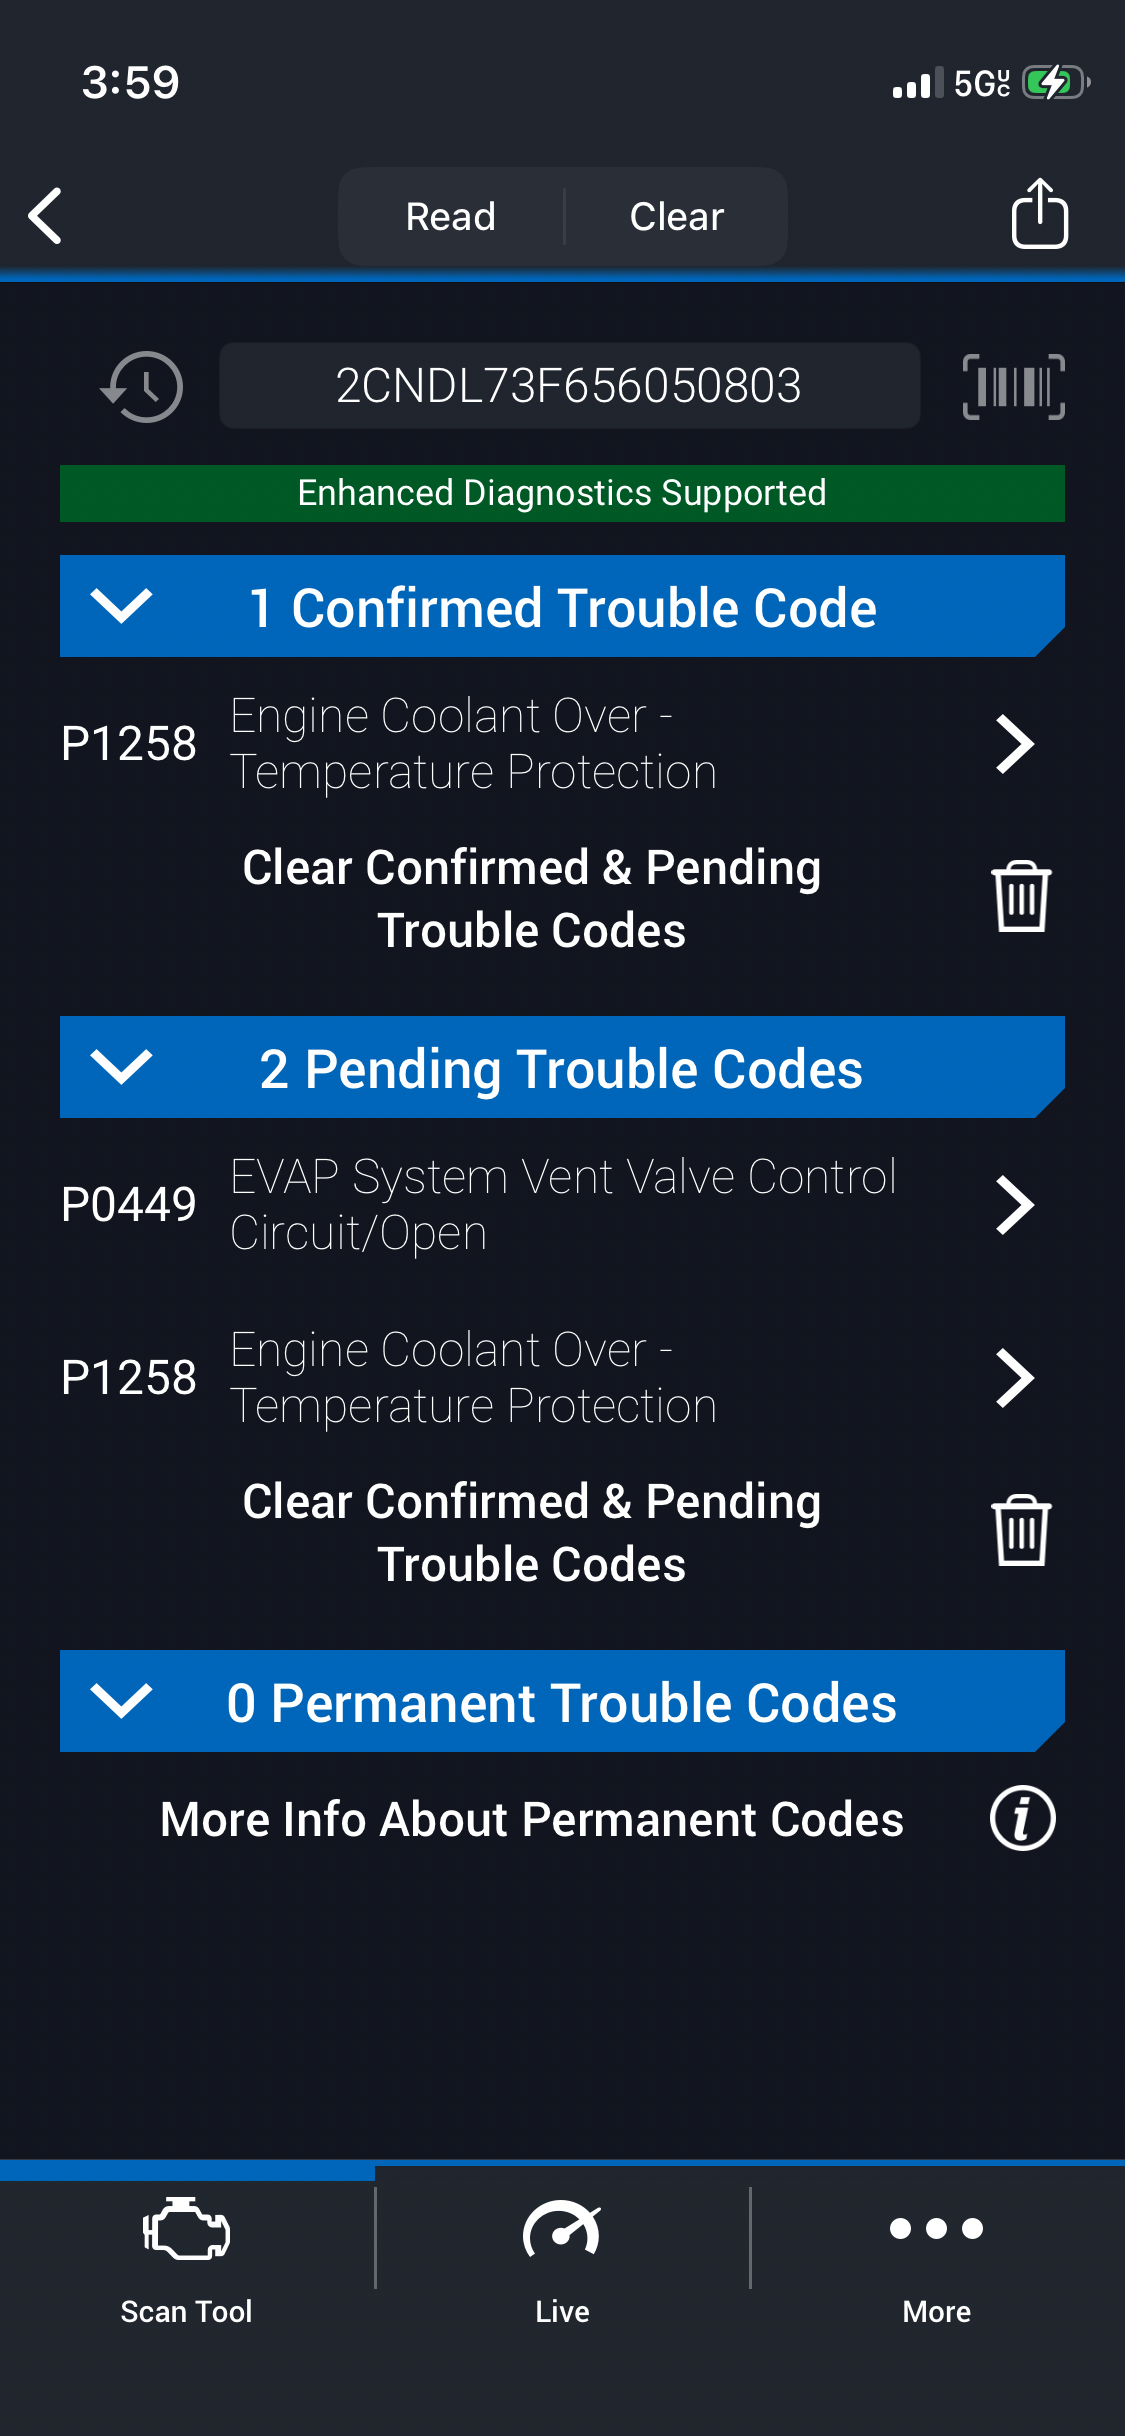Collapse the Confirmed Trouble Code section
This screenshot has height=2436, width=1125.
(x=121, y=606)
